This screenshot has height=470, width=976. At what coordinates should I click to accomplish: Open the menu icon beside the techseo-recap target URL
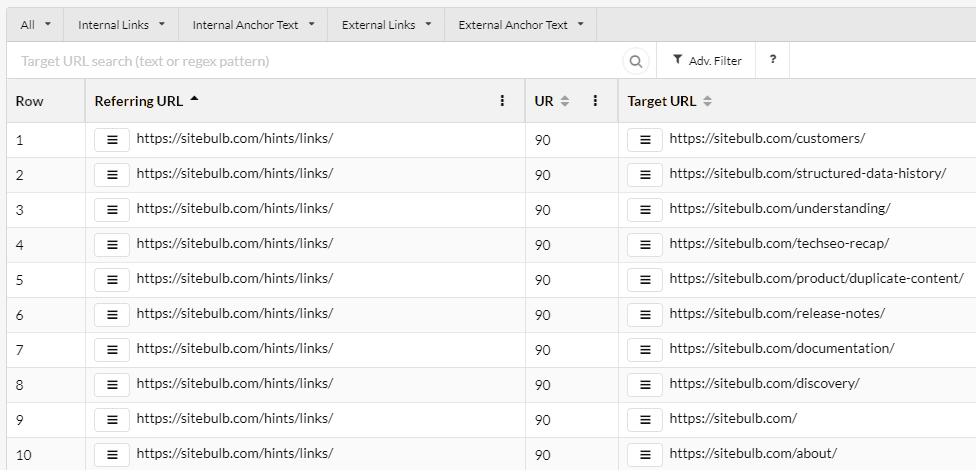pyautogui.click(x=645, y=245)
